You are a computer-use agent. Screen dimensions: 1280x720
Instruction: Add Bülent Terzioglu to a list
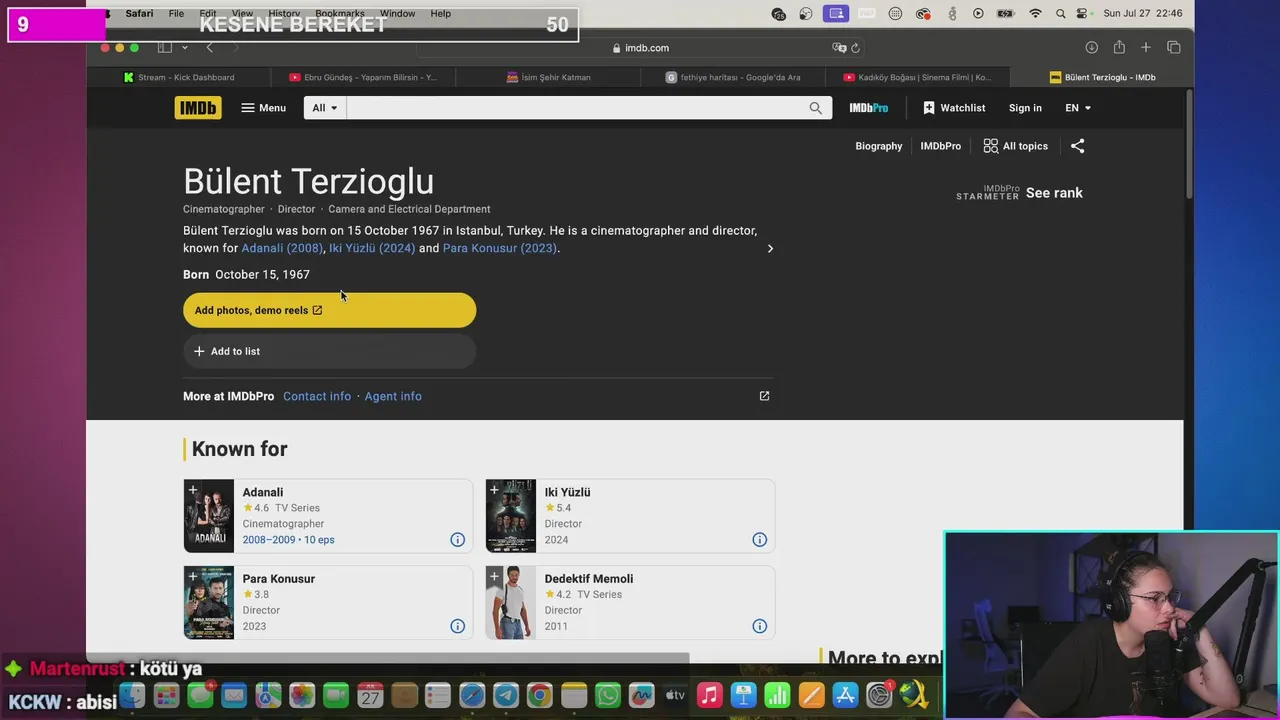tap(329, 351)
